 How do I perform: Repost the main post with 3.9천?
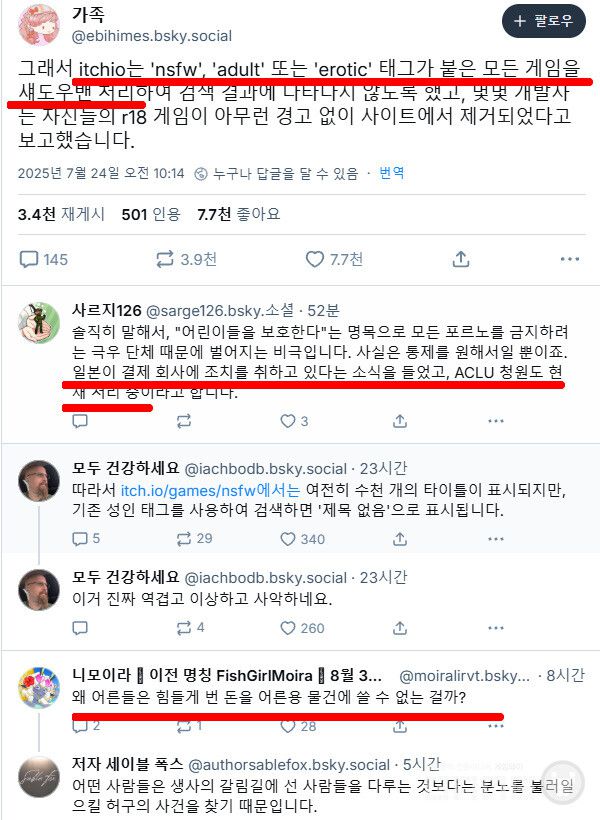pyautogui.click(x=186, y=259)
